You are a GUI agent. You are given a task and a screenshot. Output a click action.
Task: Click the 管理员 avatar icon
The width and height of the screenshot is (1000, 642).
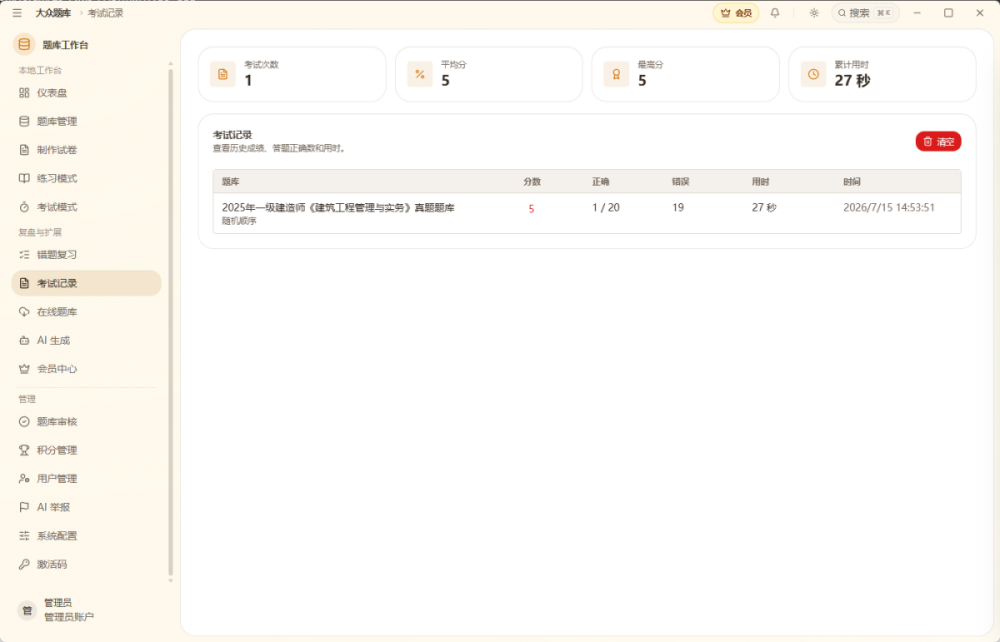pos(27,610)
